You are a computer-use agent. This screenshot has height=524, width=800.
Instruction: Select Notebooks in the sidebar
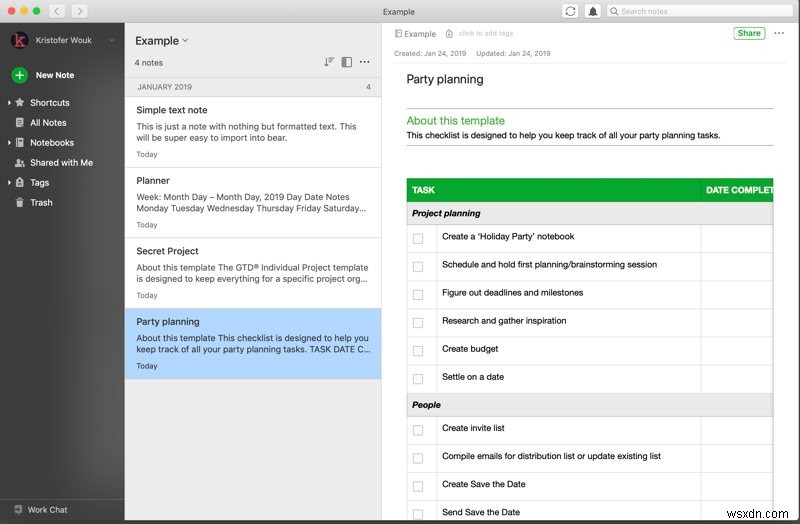click(x=52, y=142)
